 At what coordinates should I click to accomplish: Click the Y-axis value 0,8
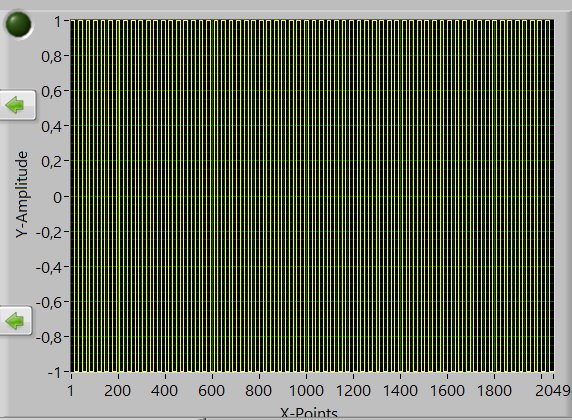[51, 57]
